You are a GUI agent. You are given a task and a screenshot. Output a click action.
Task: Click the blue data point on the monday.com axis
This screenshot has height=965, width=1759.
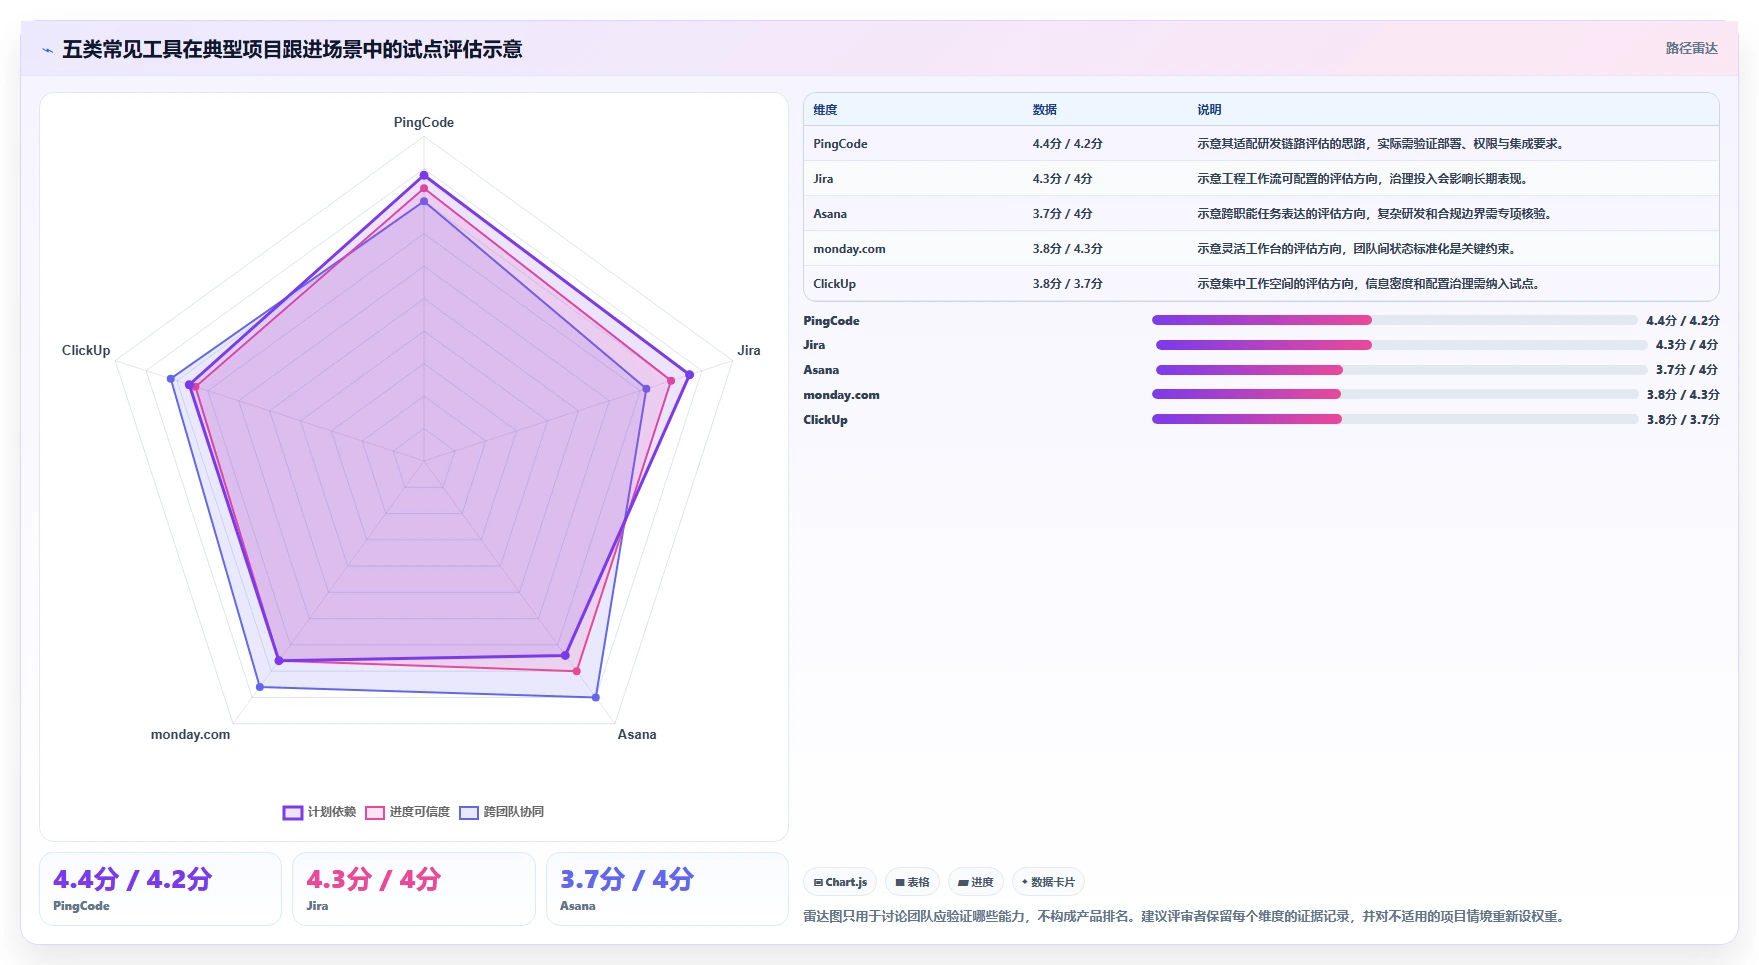tap(260, 687)
